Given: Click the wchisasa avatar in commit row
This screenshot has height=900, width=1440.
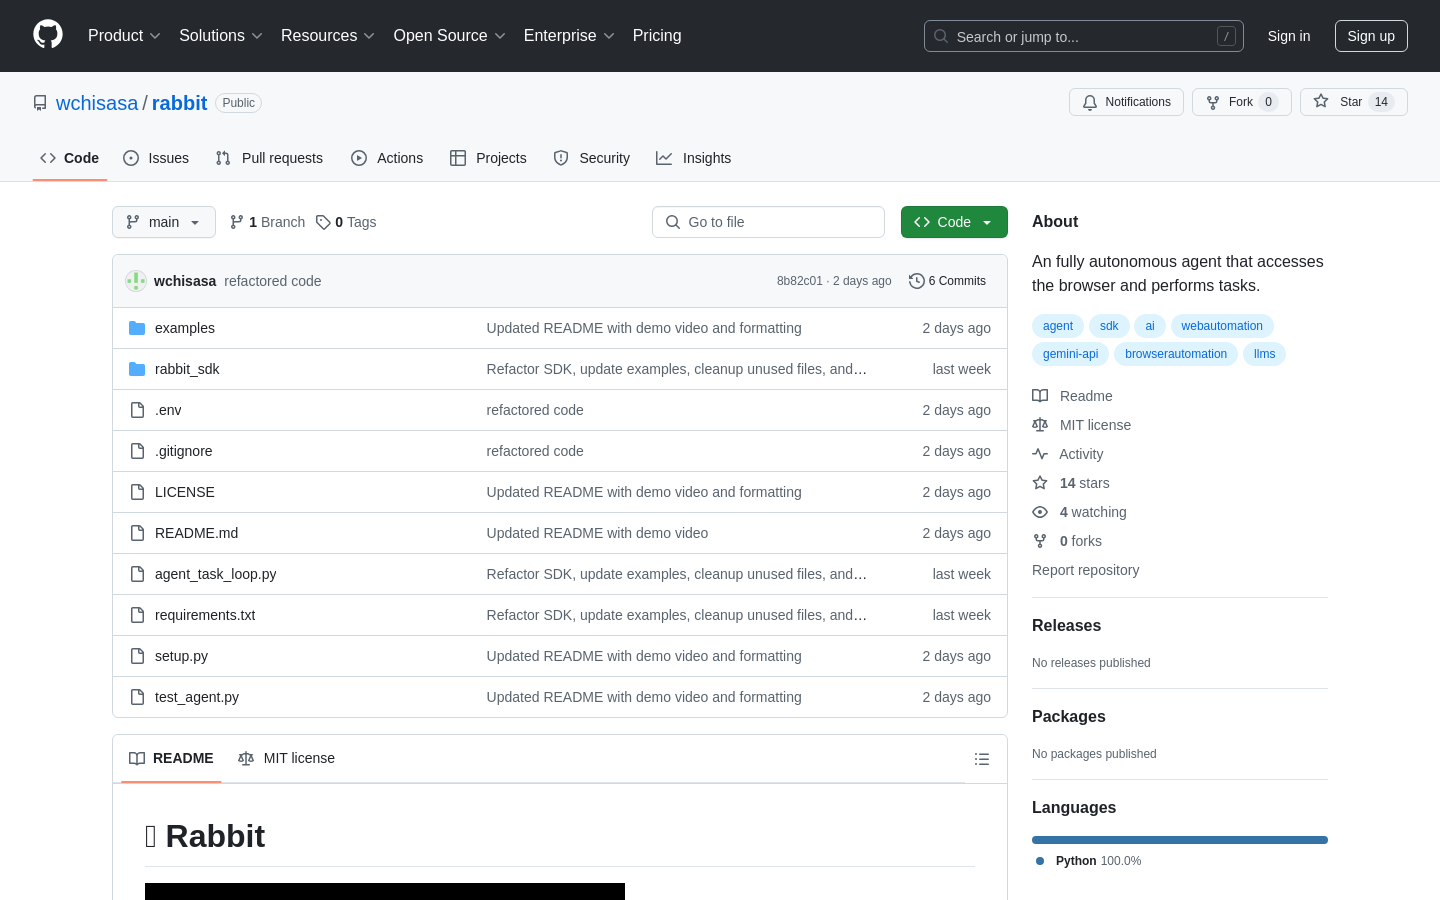Looking at the screenshot, I should [136, 281].
